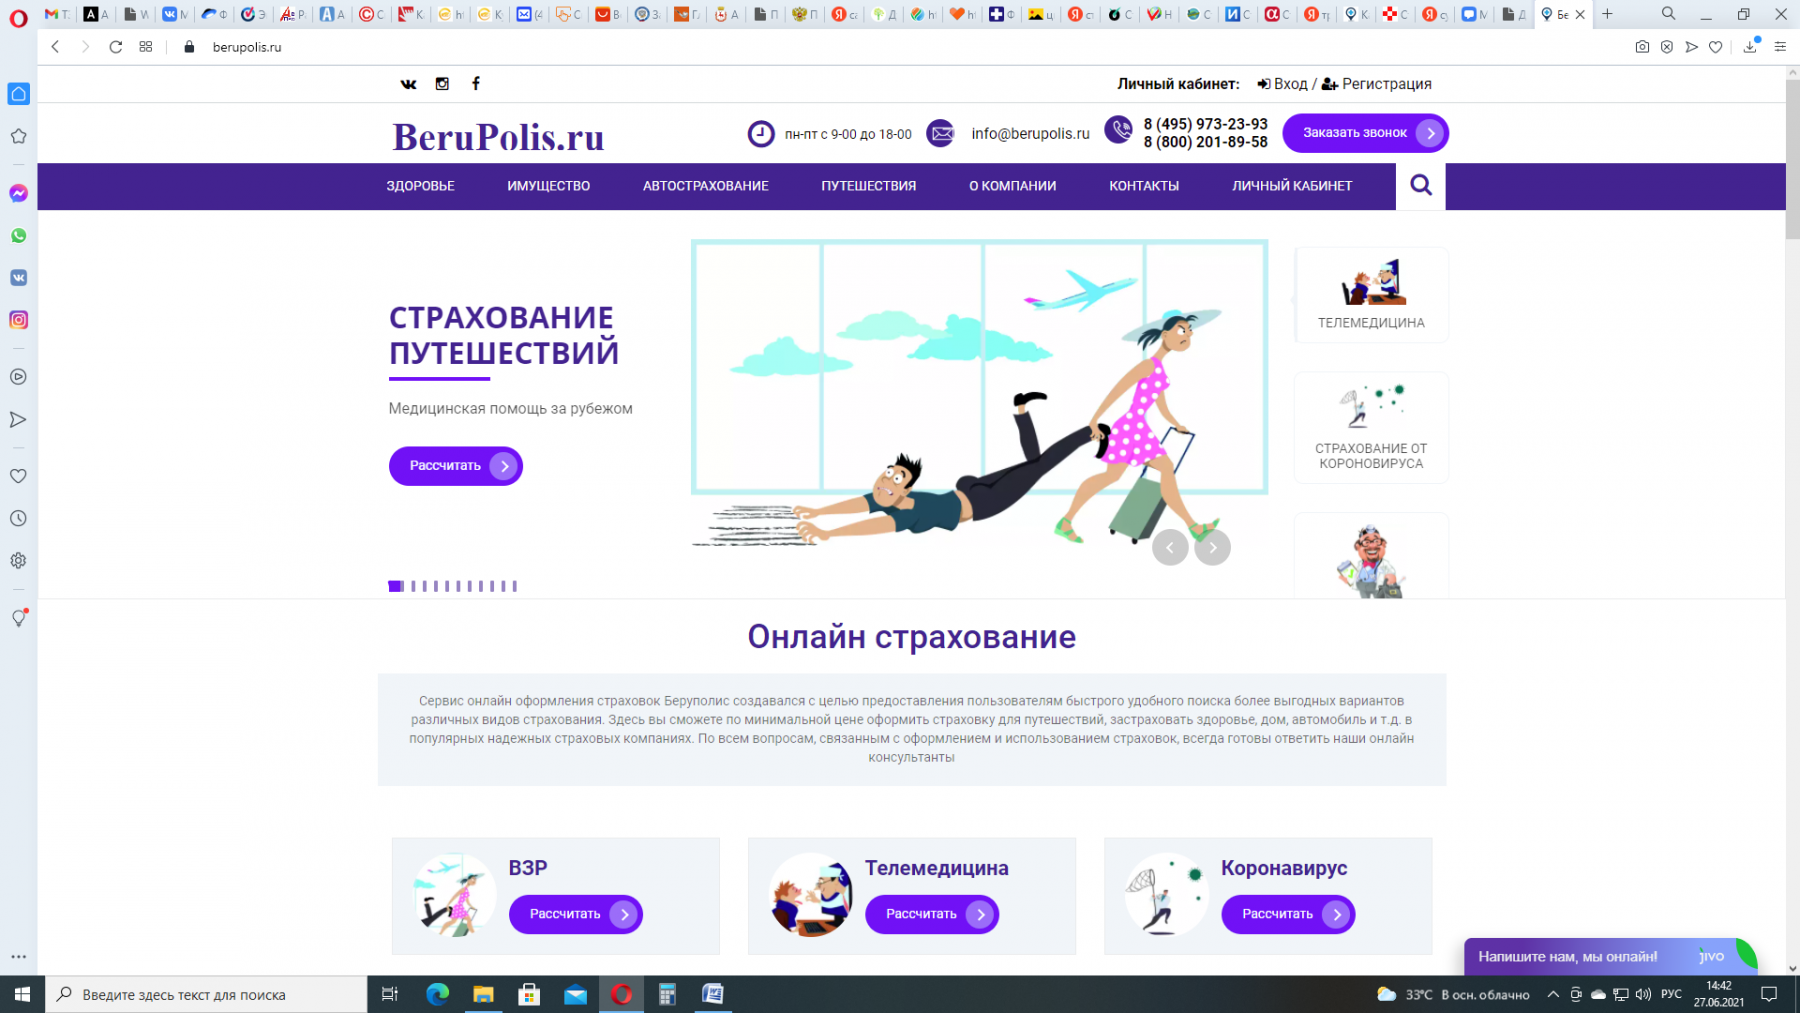Select the last slider pagination dot

514,586
